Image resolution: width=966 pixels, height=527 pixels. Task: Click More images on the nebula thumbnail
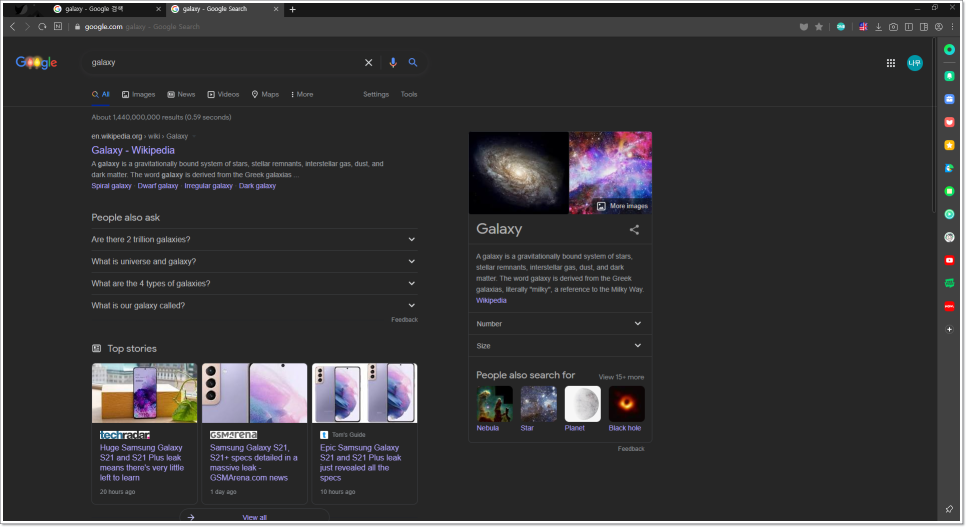click(x=622, y=206)
